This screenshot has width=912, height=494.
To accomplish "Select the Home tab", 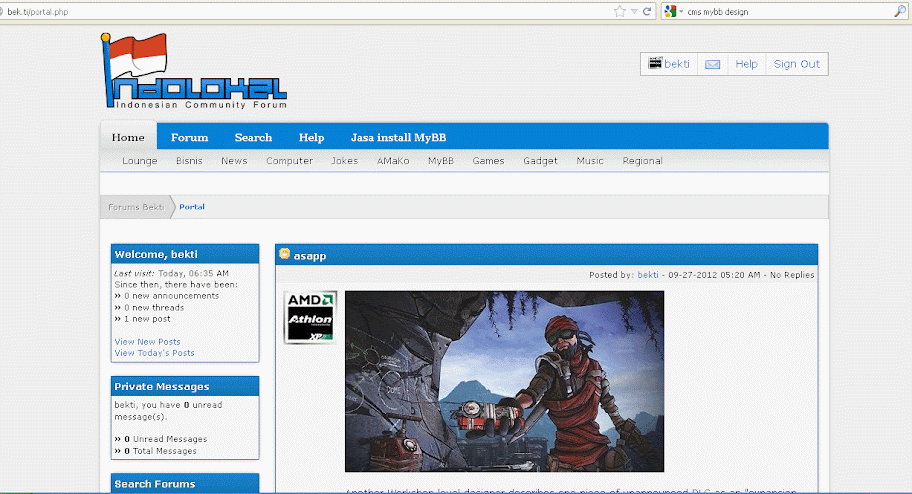I will click(128, 137).
